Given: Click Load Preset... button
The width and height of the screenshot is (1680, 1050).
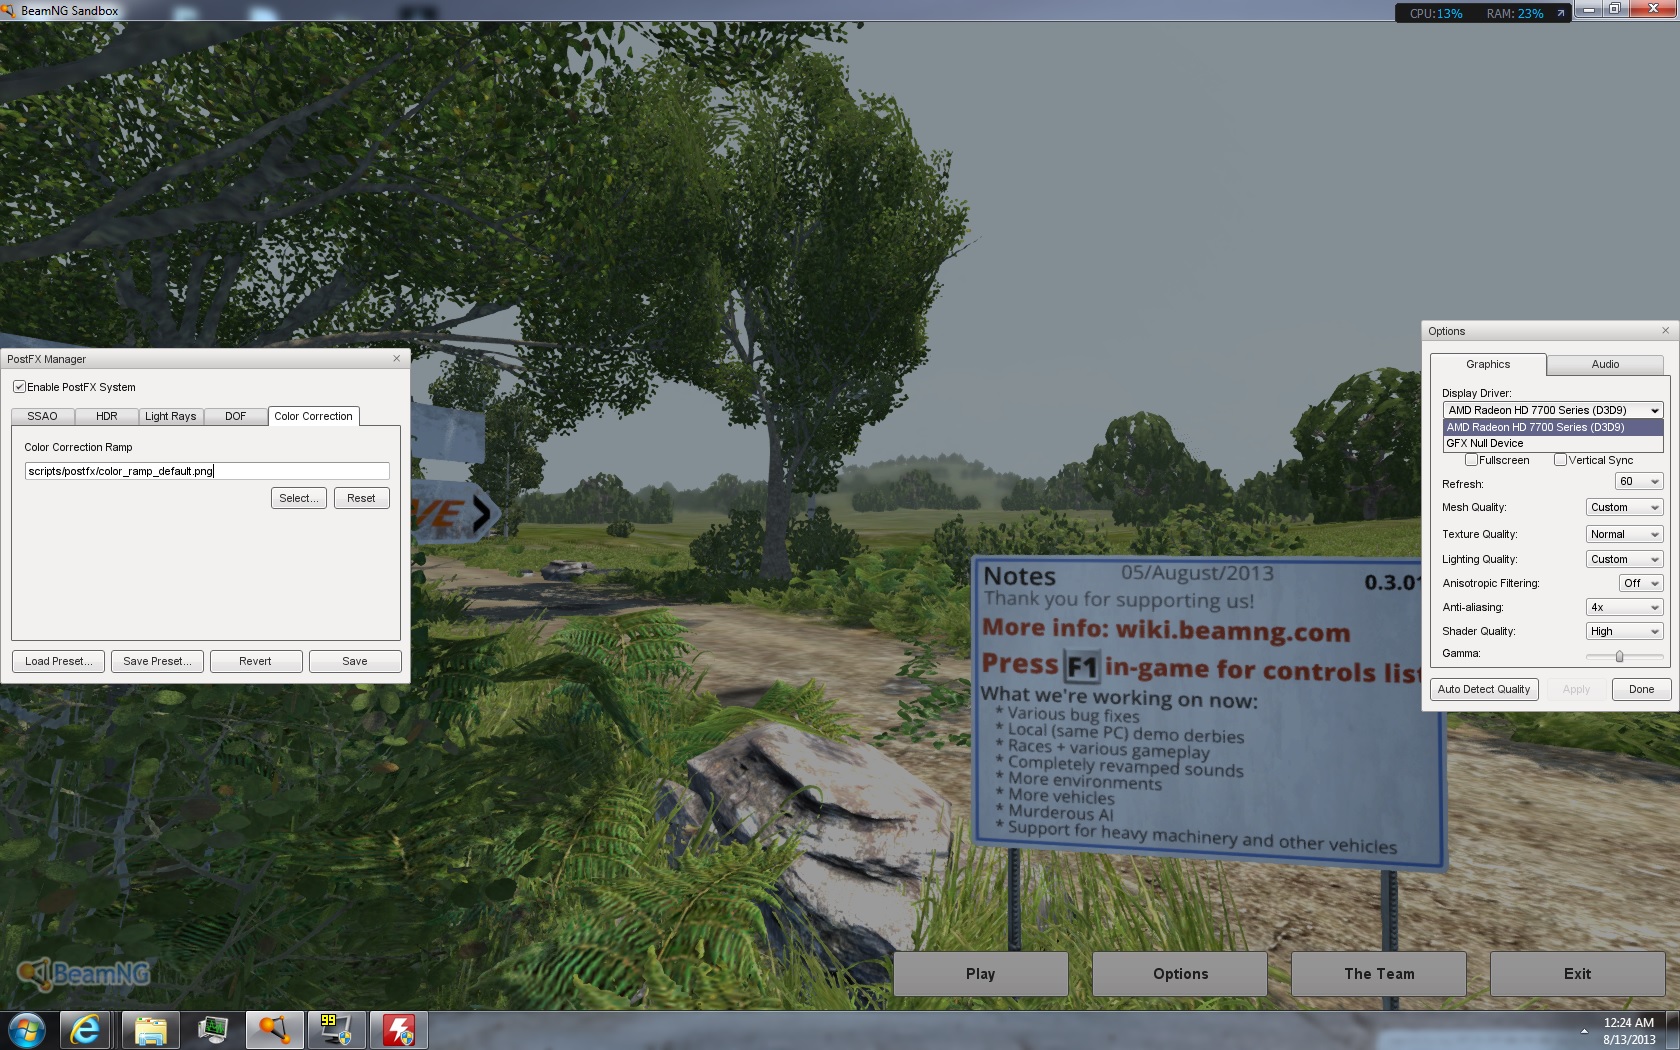Looking at the screenshot, I should click(x=58, y=661).
